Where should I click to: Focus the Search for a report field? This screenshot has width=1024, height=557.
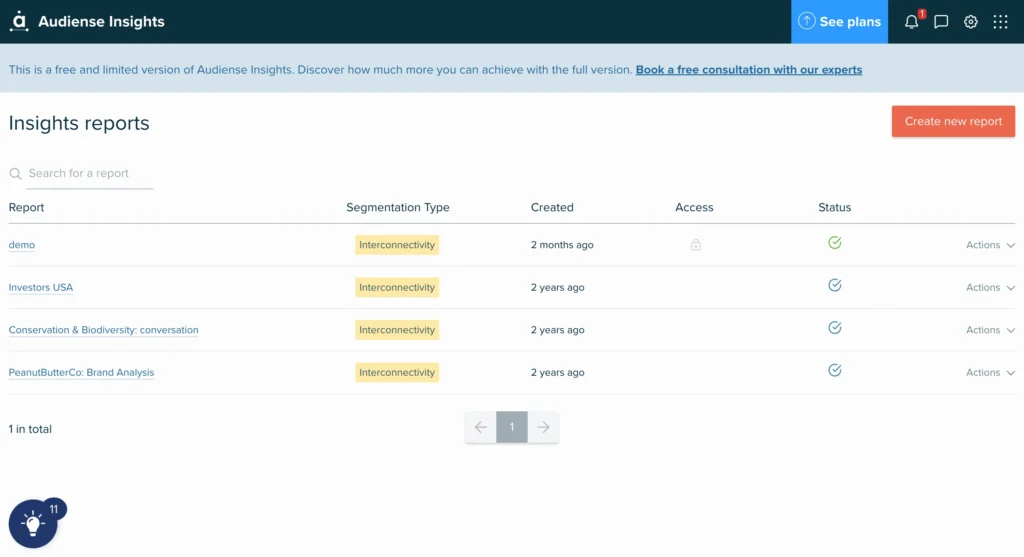pos(90,174)
